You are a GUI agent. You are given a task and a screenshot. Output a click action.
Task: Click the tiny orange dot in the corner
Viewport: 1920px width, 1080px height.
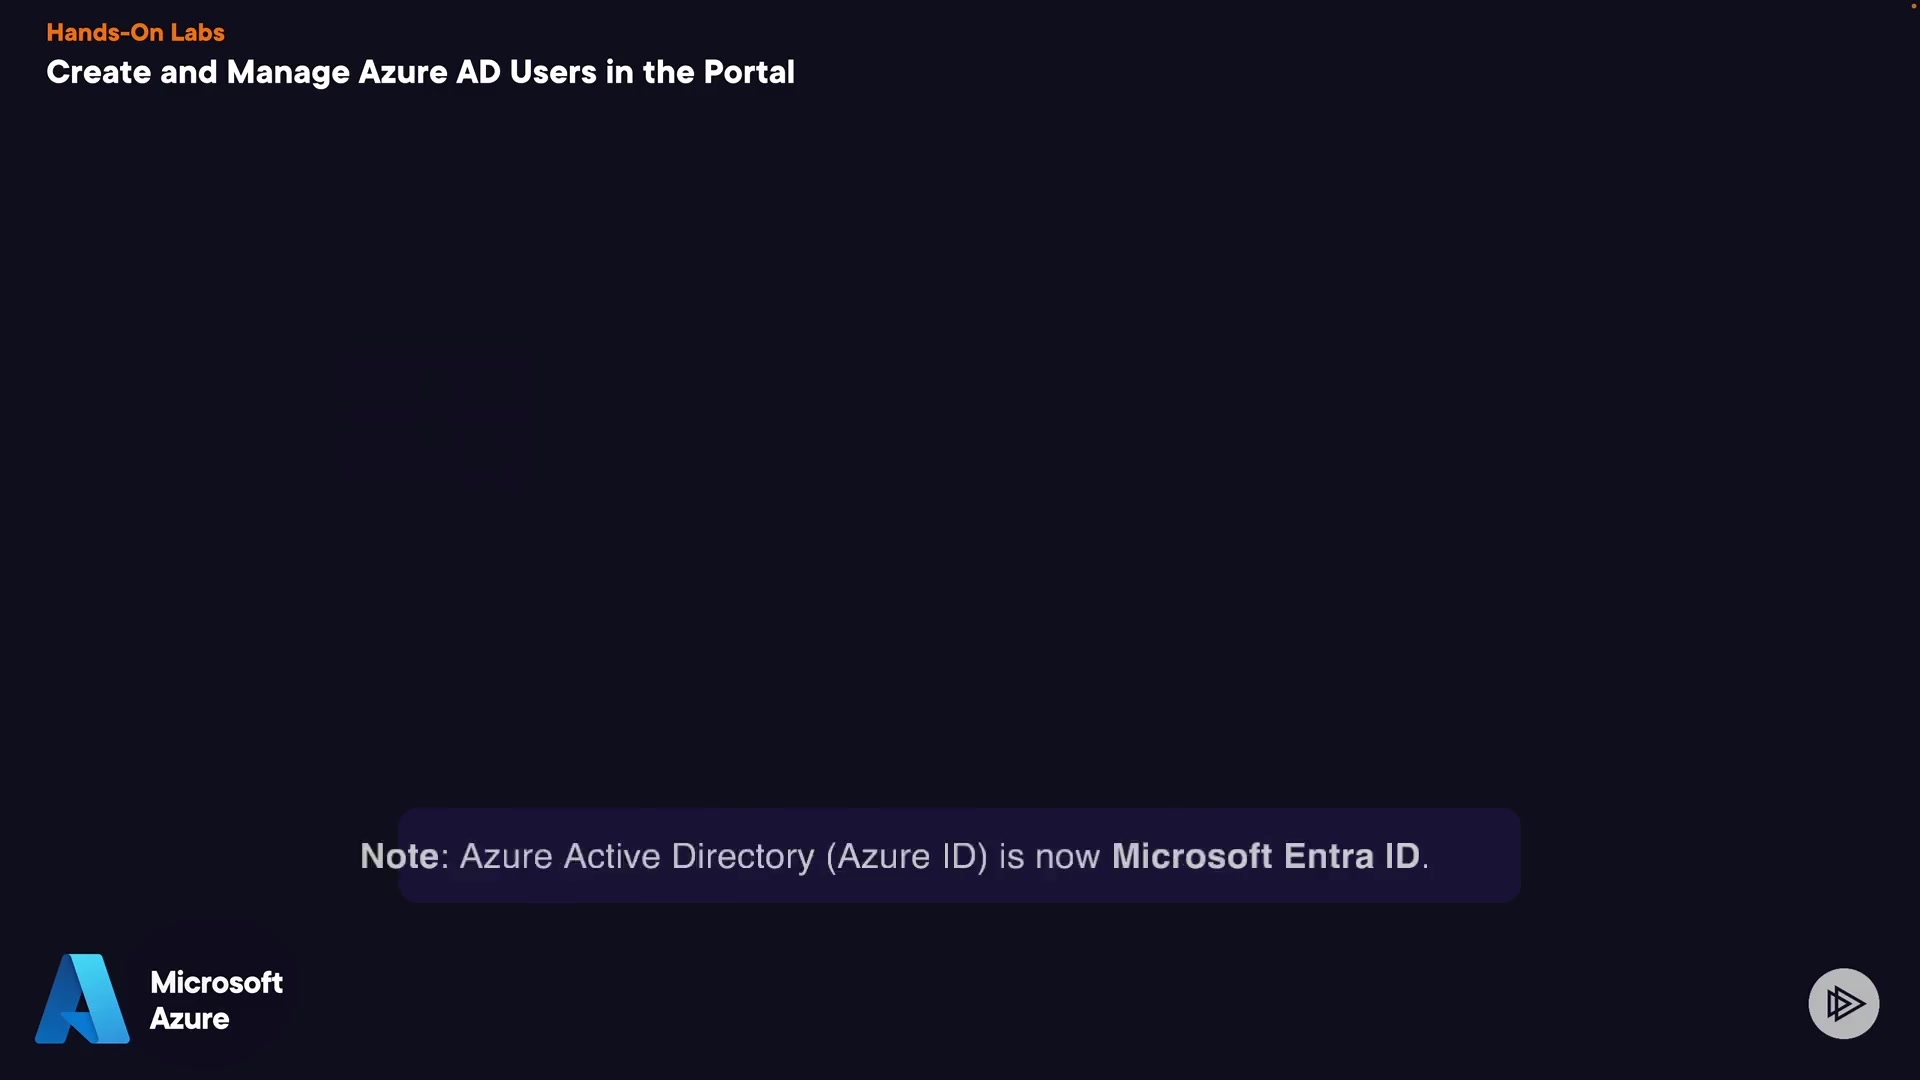click(x=1914, y=6)
